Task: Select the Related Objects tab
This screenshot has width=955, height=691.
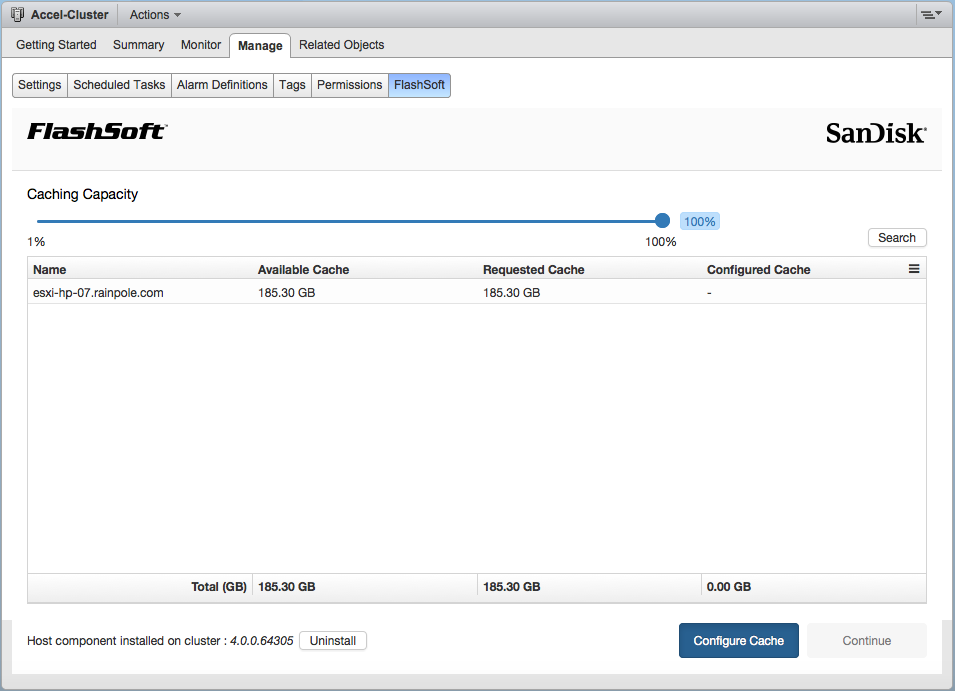Action: point(341,45)
